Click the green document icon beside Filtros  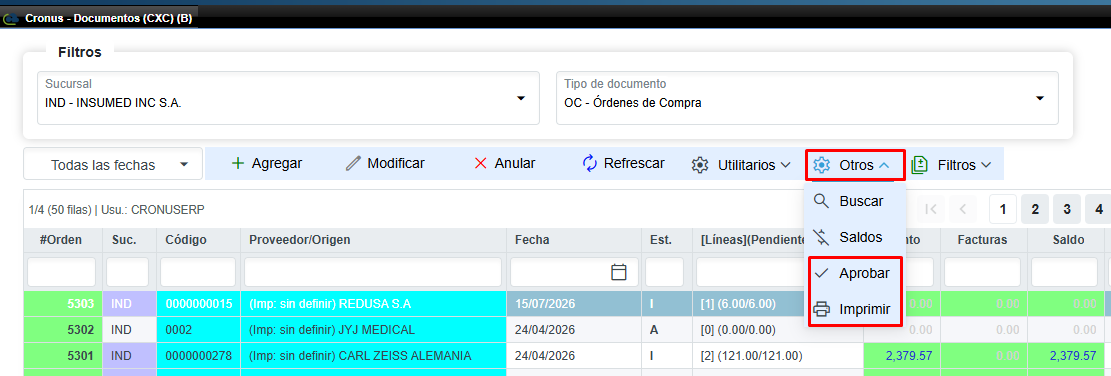919,165
